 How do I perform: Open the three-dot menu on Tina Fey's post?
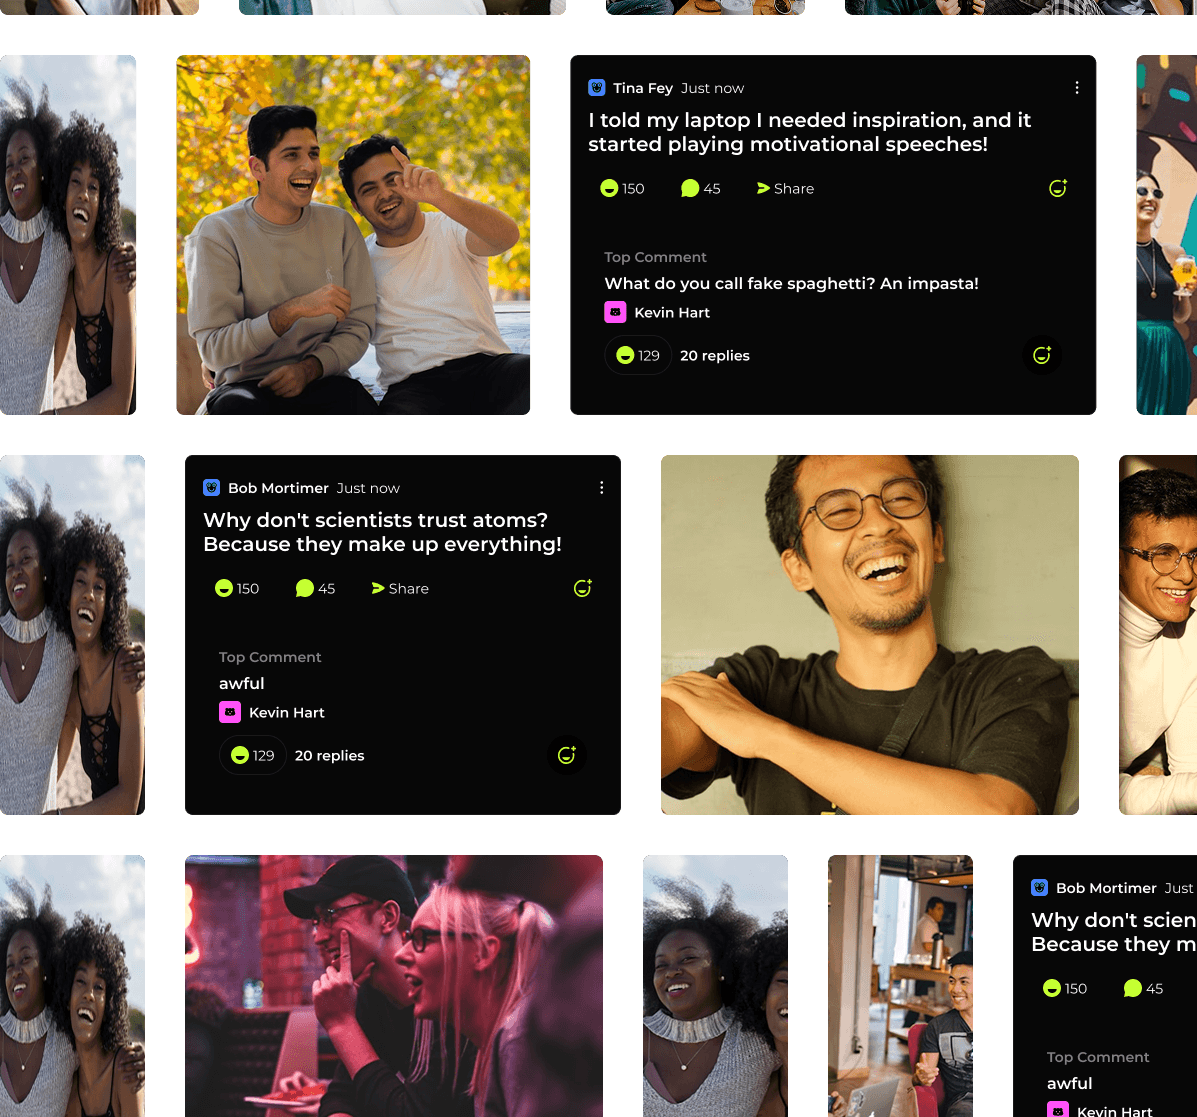point(1076,88)
